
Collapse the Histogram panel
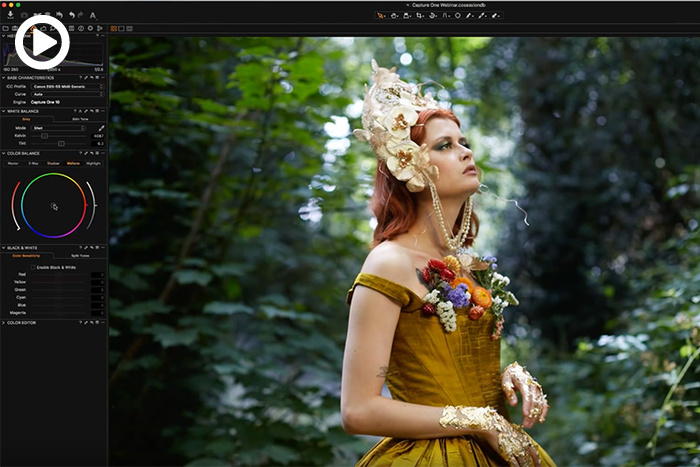pos(4,36)
